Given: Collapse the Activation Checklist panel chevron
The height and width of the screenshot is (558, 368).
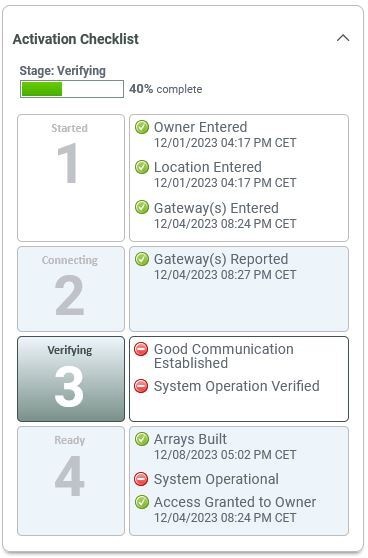Looking at the screenshot, I should coord(343,38).
